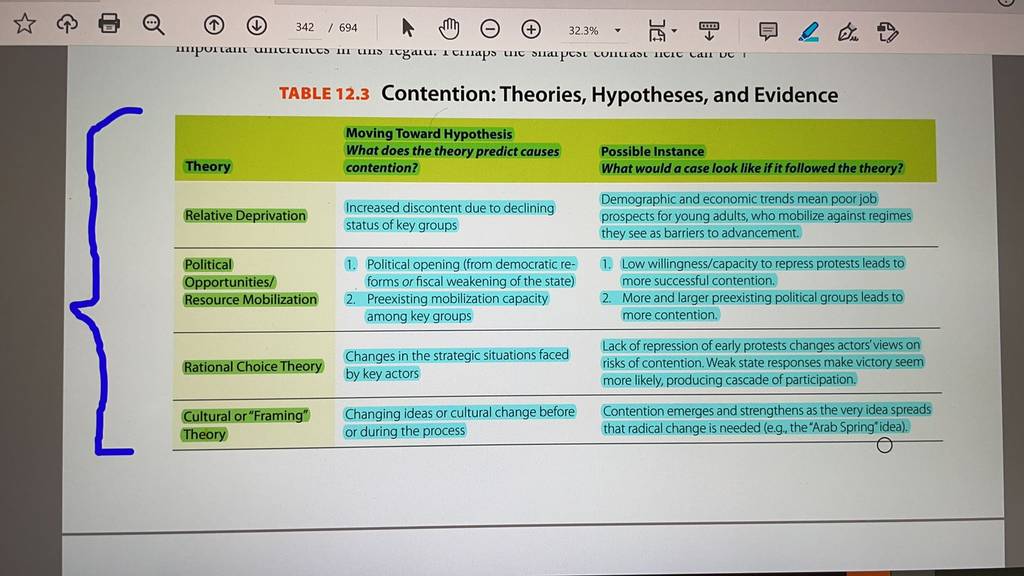Open the zoom level dropdown arrow
Viewport: 1024px width, 576px height.
[x=618, y=31]
